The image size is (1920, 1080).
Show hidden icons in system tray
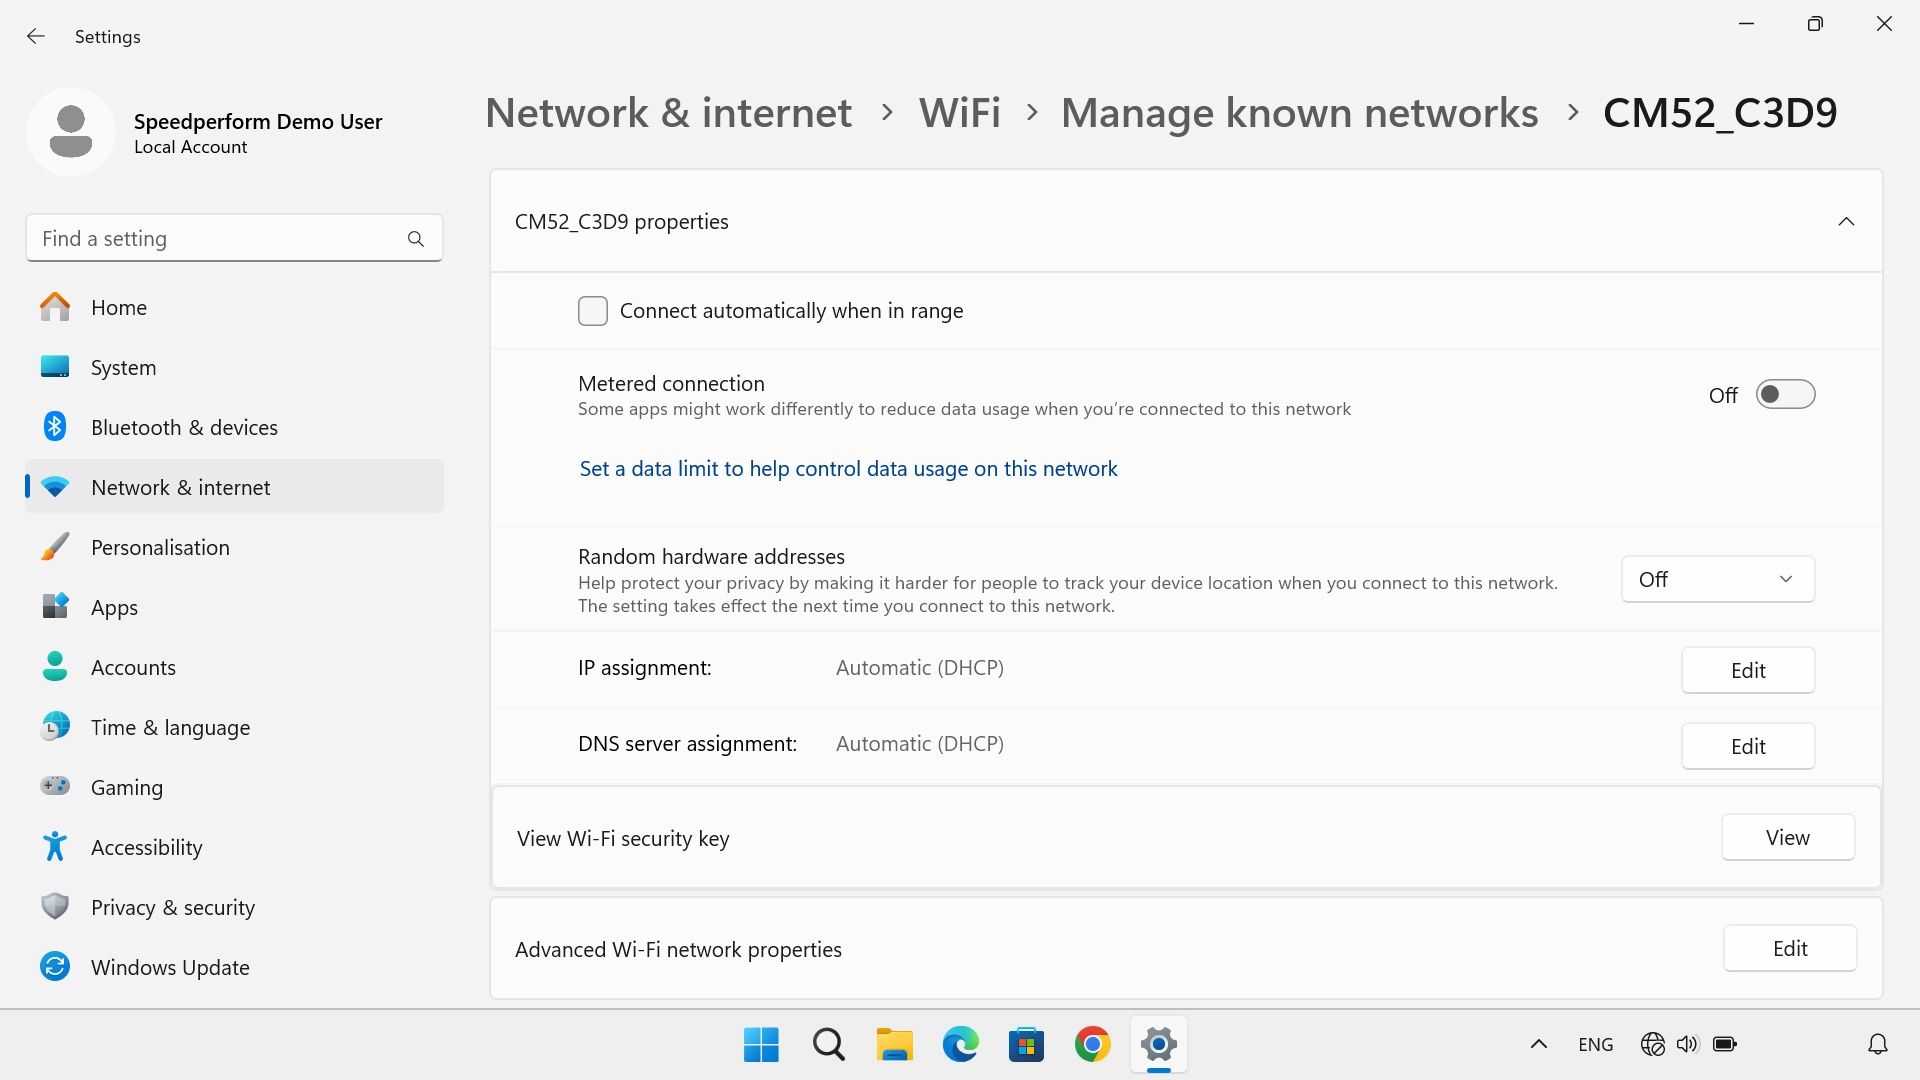pos(1539,1045)
